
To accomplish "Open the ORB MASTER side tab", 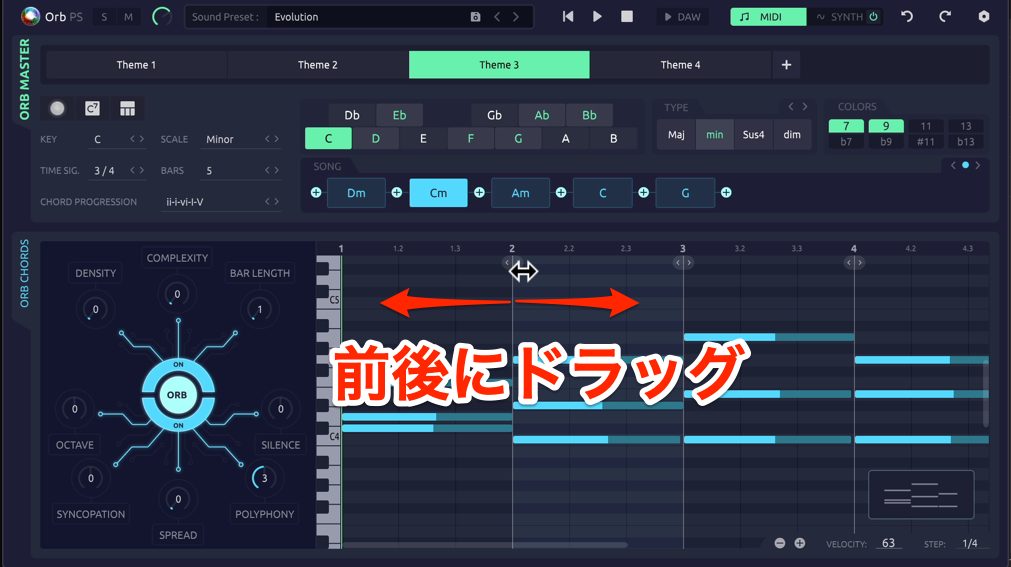I will click(25, 79).
